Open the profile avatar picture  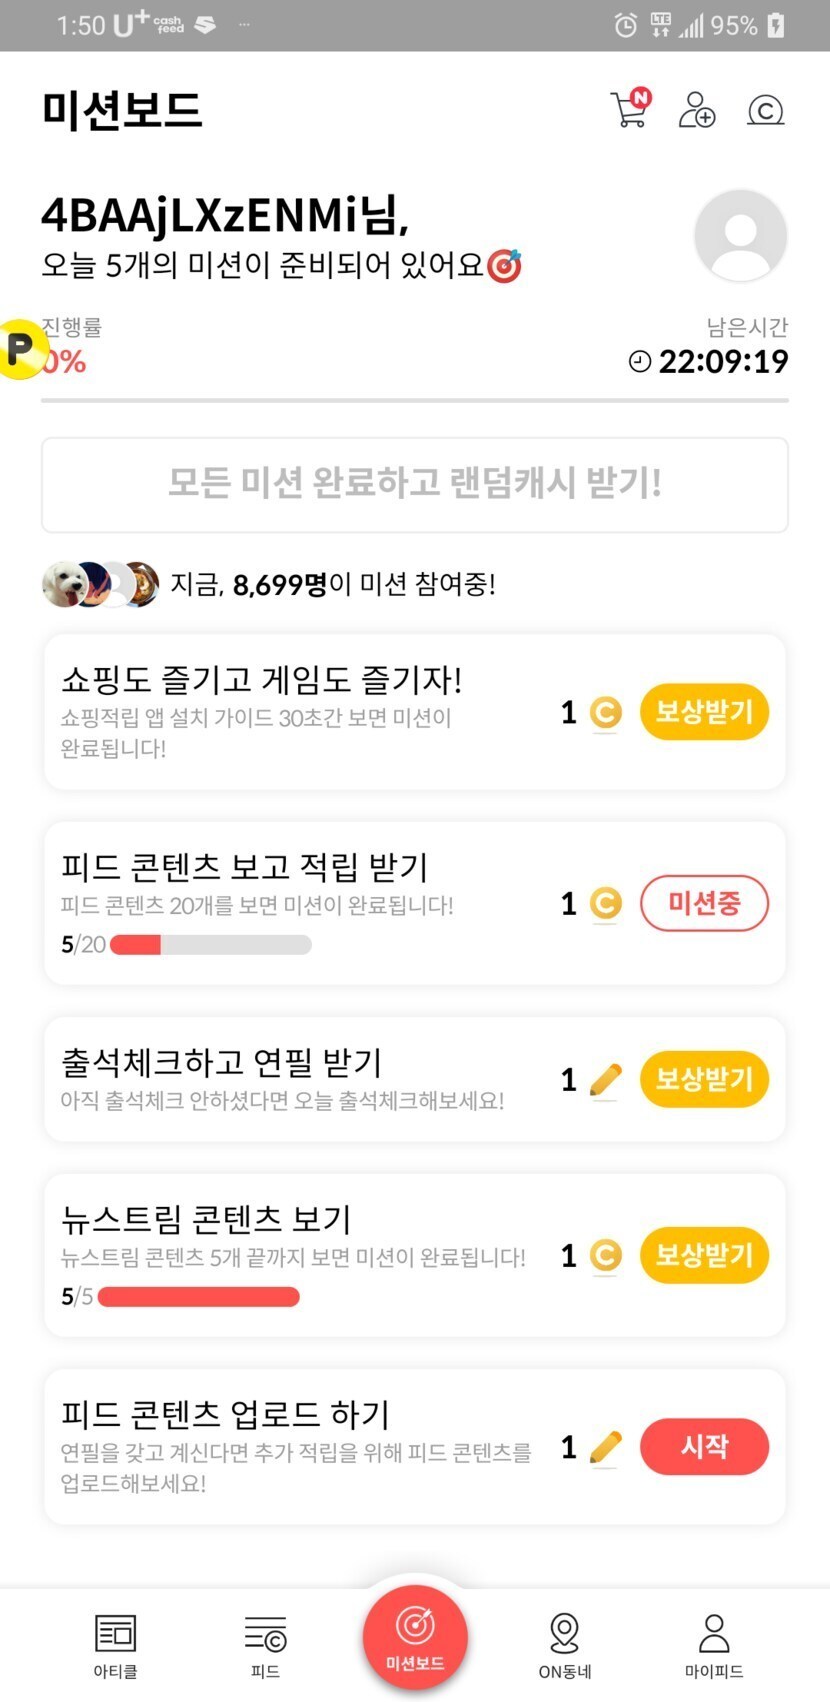coord(740,236)
